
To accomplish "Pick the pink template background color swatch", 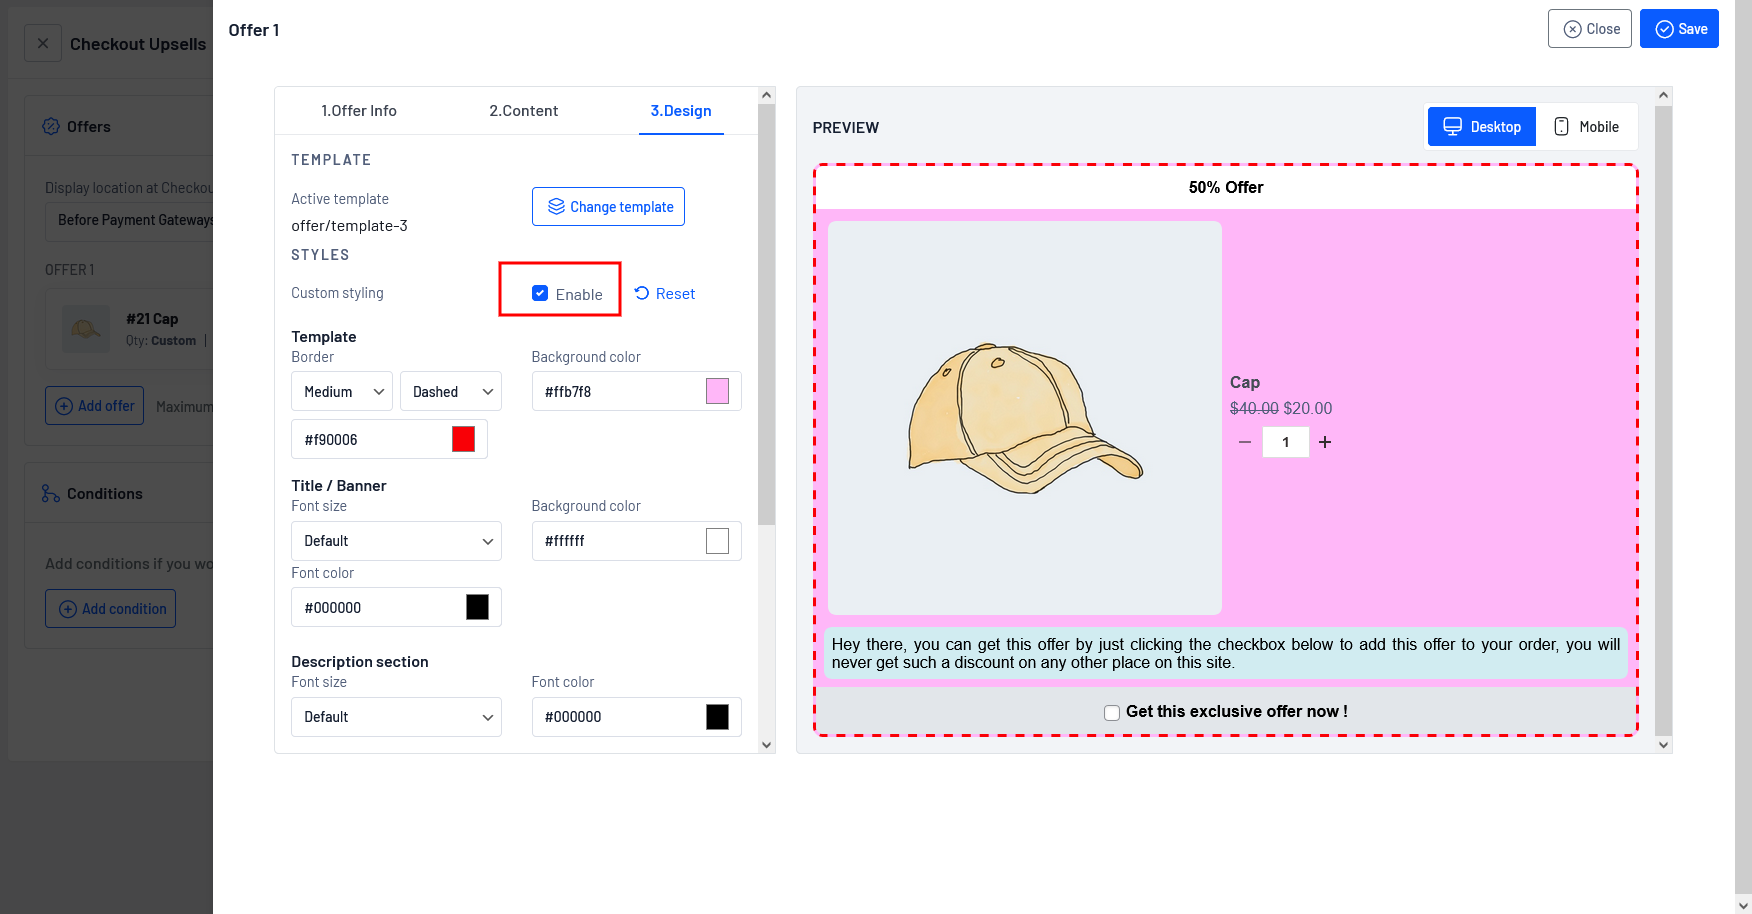I will click(x=717, y=391).
